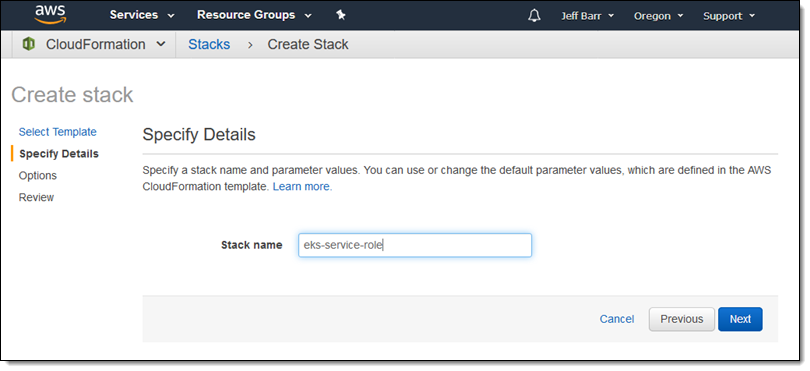Image resolution: width=810 pixels, height=371 pixels.
Task: Click the AWS logo home icon
Action: 50,15
